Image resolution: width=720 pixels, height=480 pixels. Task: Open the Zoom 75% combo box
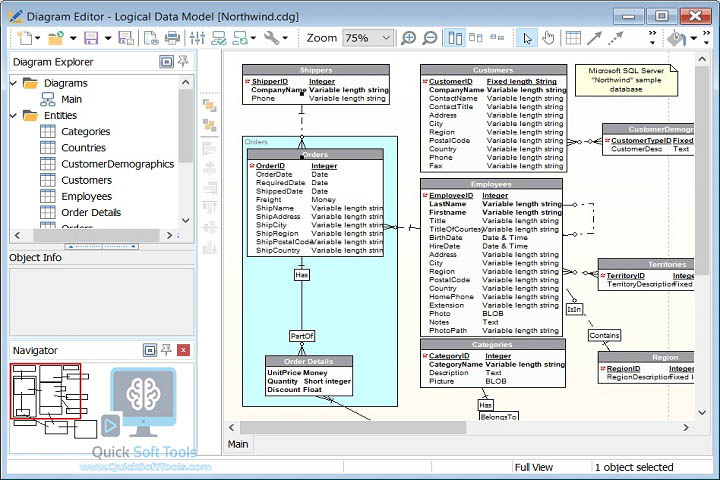367,38
